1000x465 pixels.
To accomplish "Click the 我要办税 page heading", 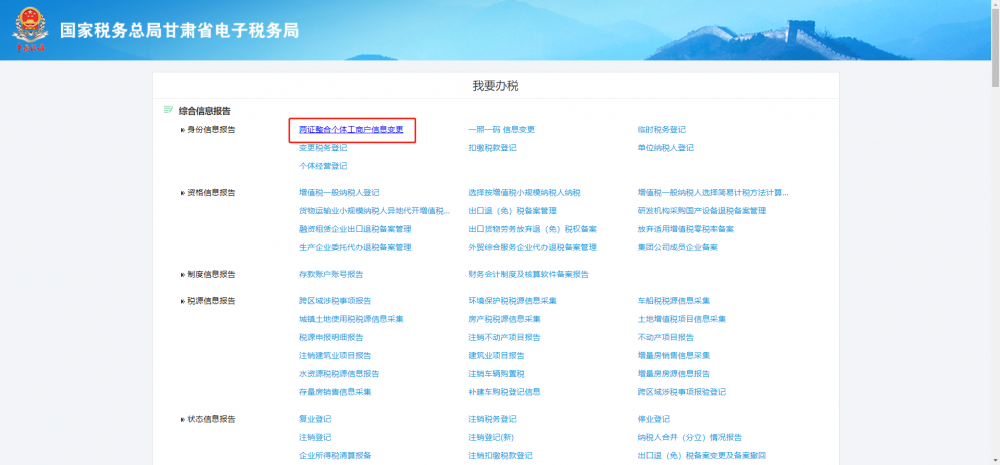I will (495, 86).
